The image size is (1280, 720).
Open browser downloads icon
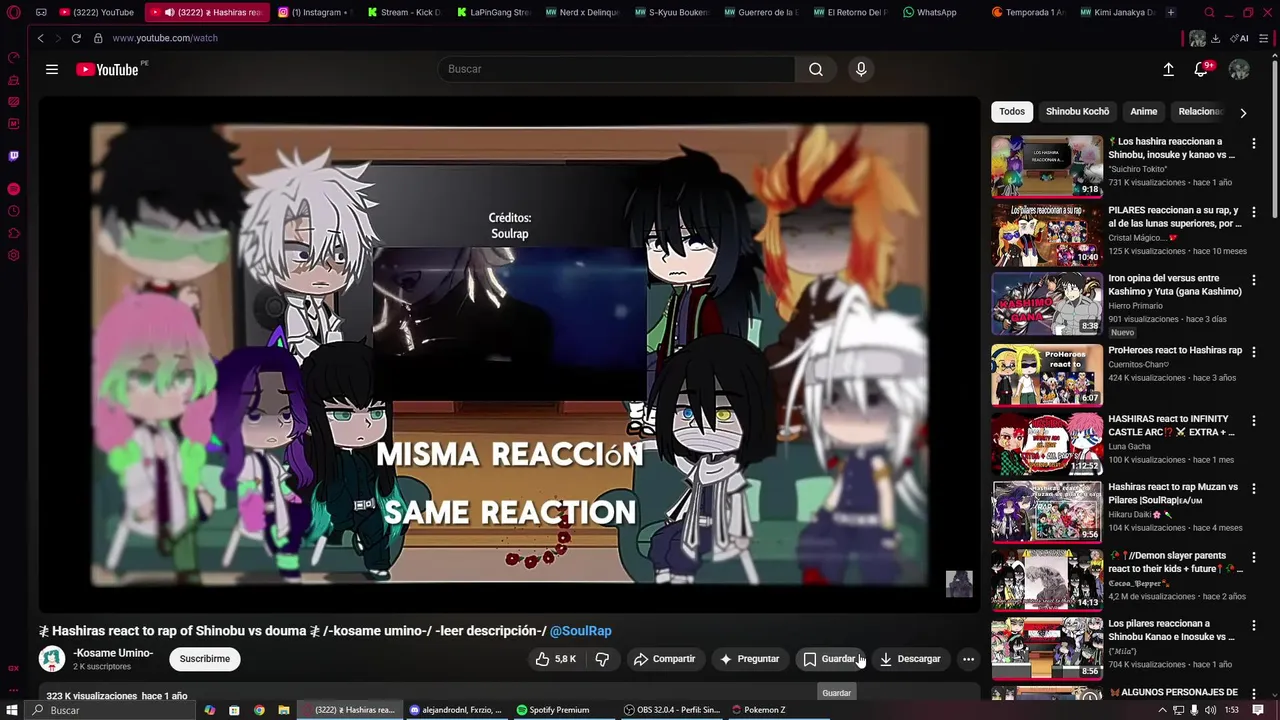tap(1215, 38)
